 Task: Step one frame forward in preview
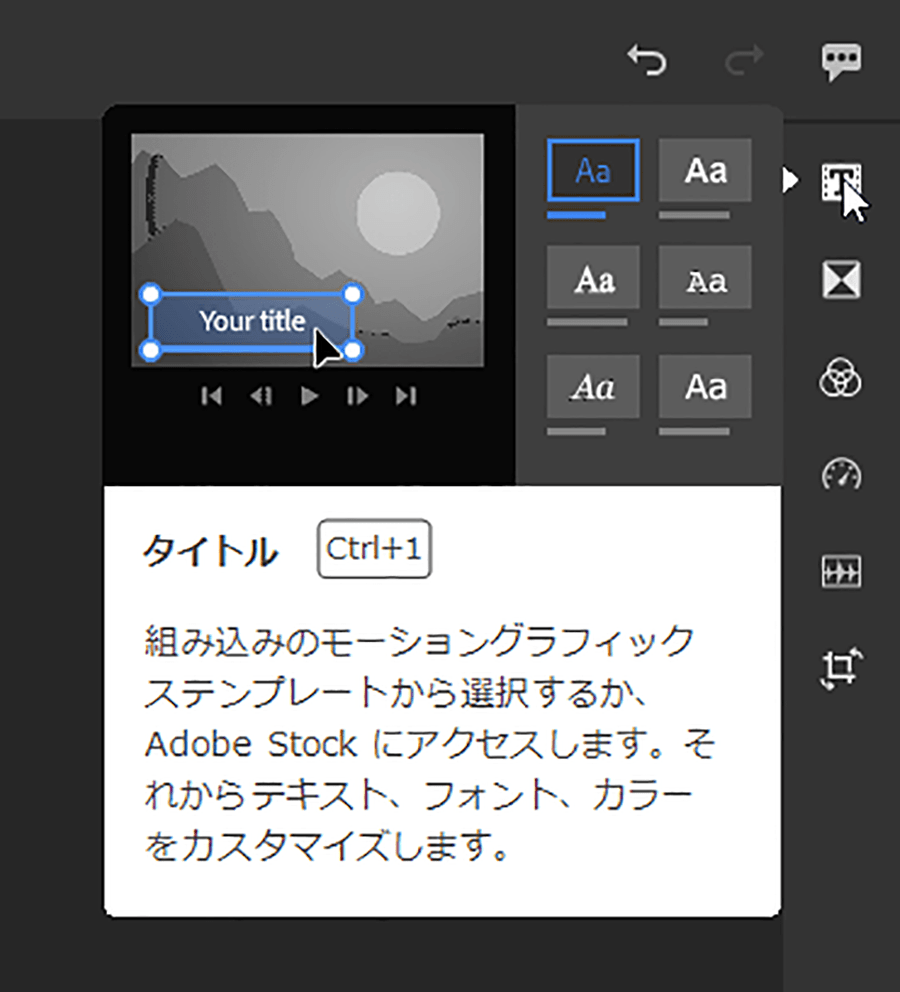(x=357, y=396)
